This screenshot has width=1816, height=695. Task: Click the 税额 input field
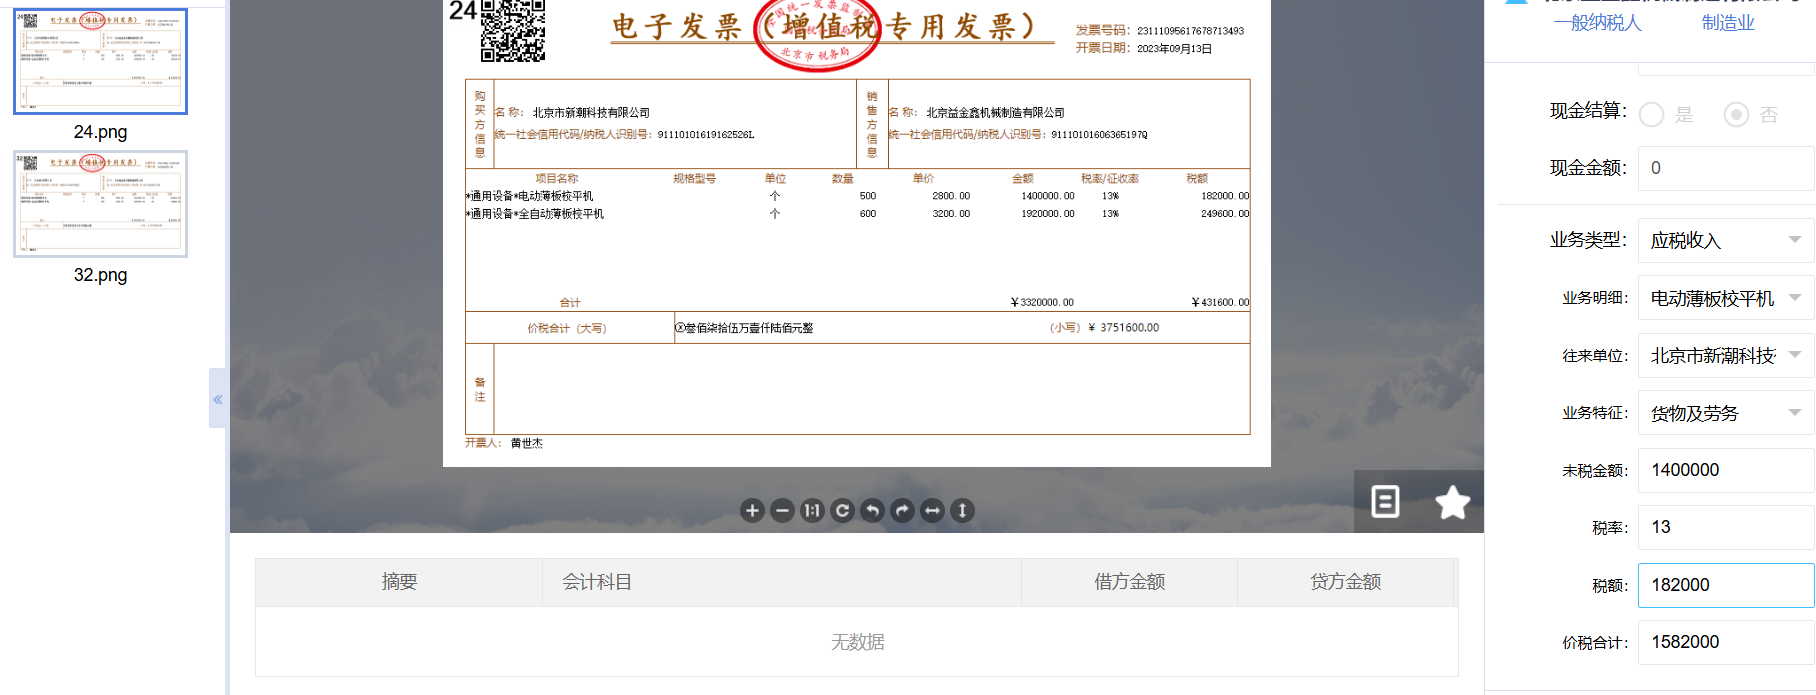1726,585
